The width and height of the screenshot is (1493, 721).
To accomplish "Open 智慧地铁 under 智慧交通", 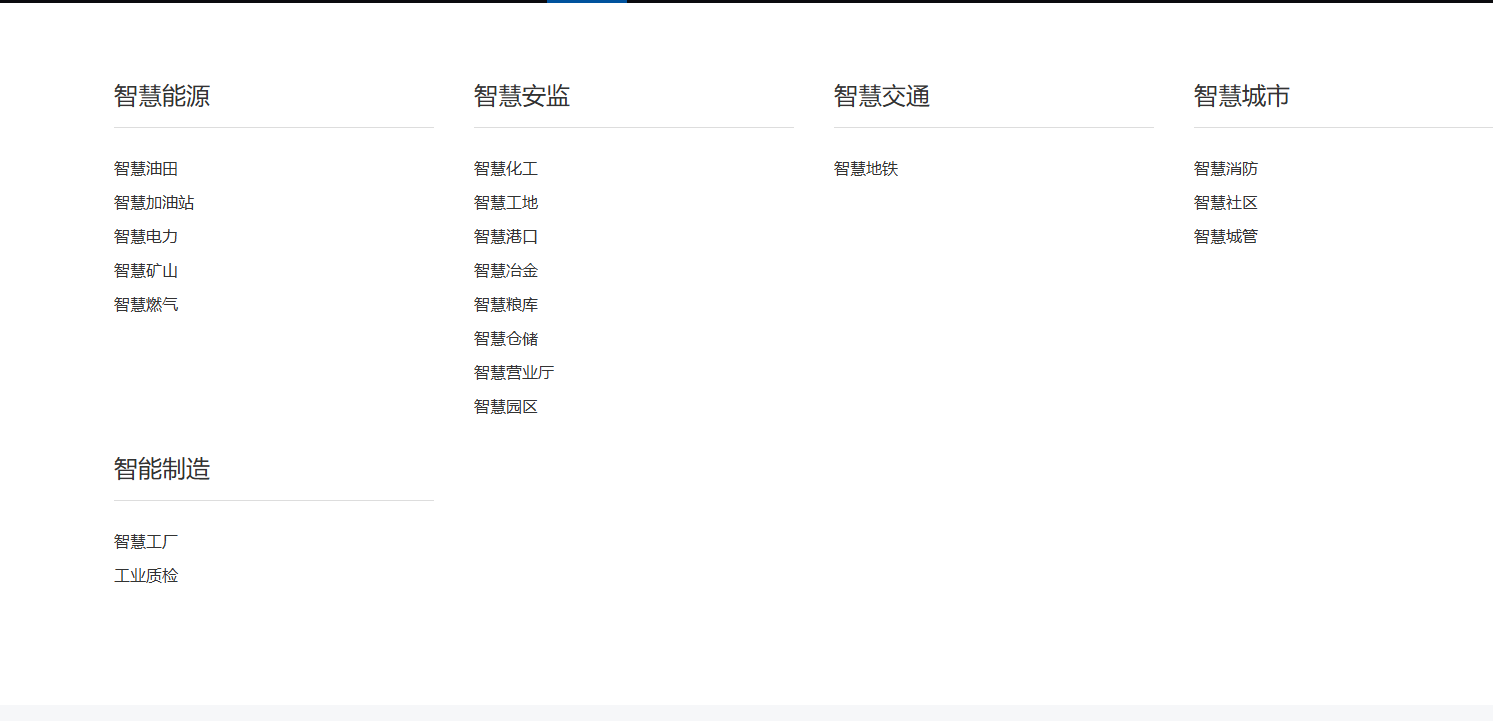I will 866,169.
